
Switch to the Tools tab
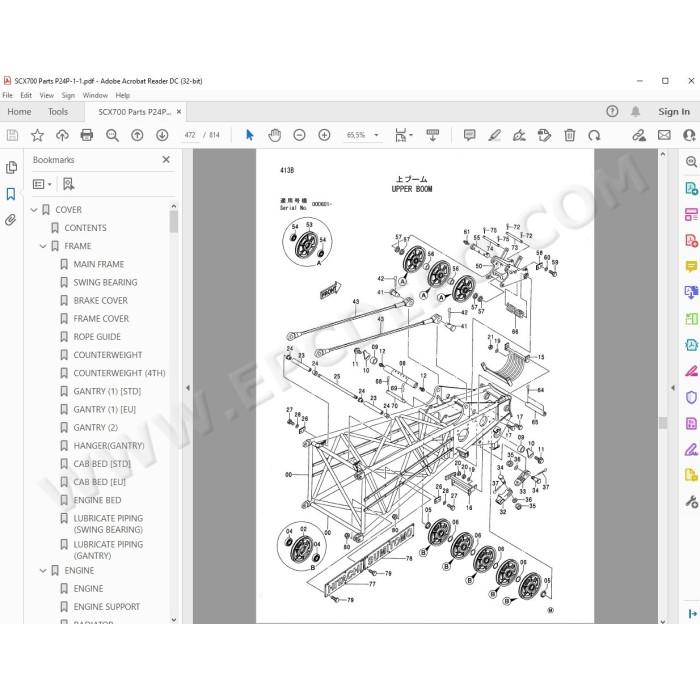(x=58, y=112)
